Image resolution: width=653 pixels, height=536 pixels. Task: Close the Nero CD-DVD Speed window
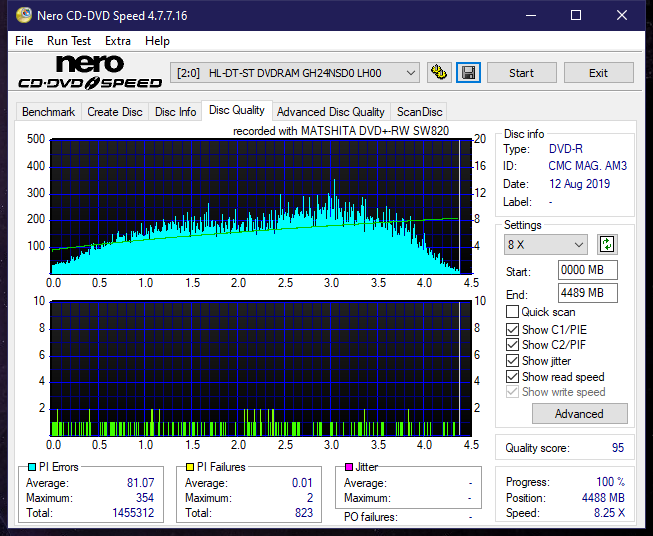coord(622,15)
